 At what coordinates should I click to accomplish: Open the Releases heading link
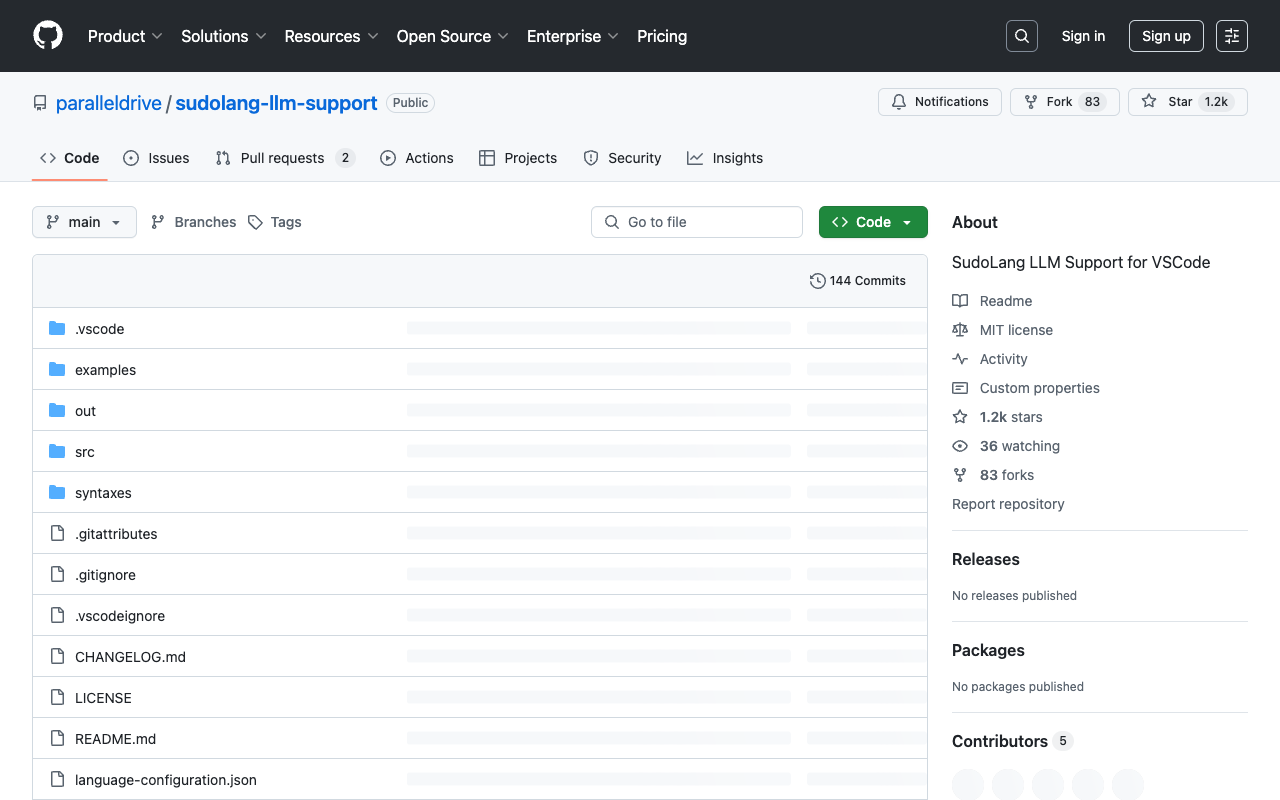986,559
